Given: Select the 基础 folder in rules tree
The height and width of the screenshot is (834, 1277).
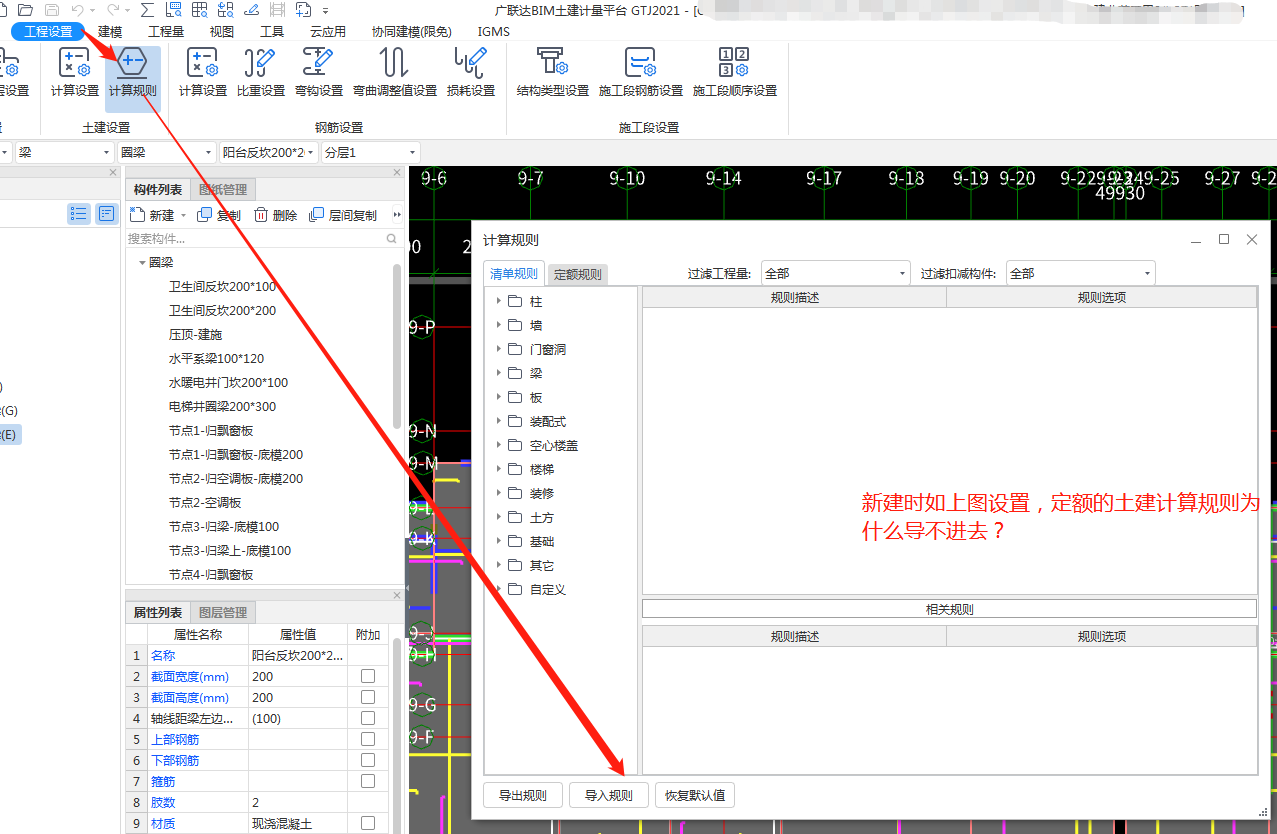Looking at the screenshot, I should tap(542, 541).
